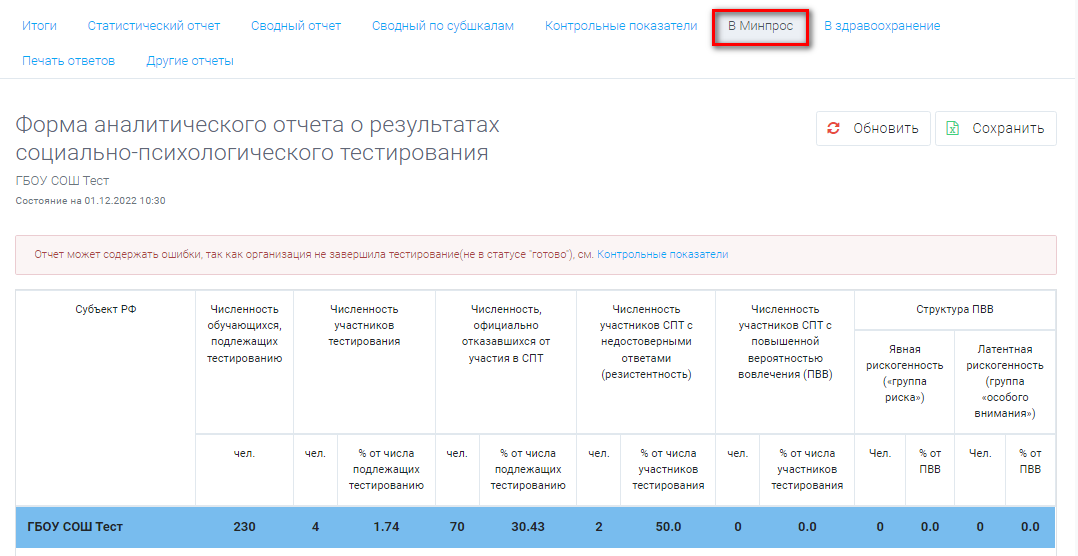Go to Сводный по субшкалам tab
Screen dimensions: 1078x556
(x=443, y=26)
